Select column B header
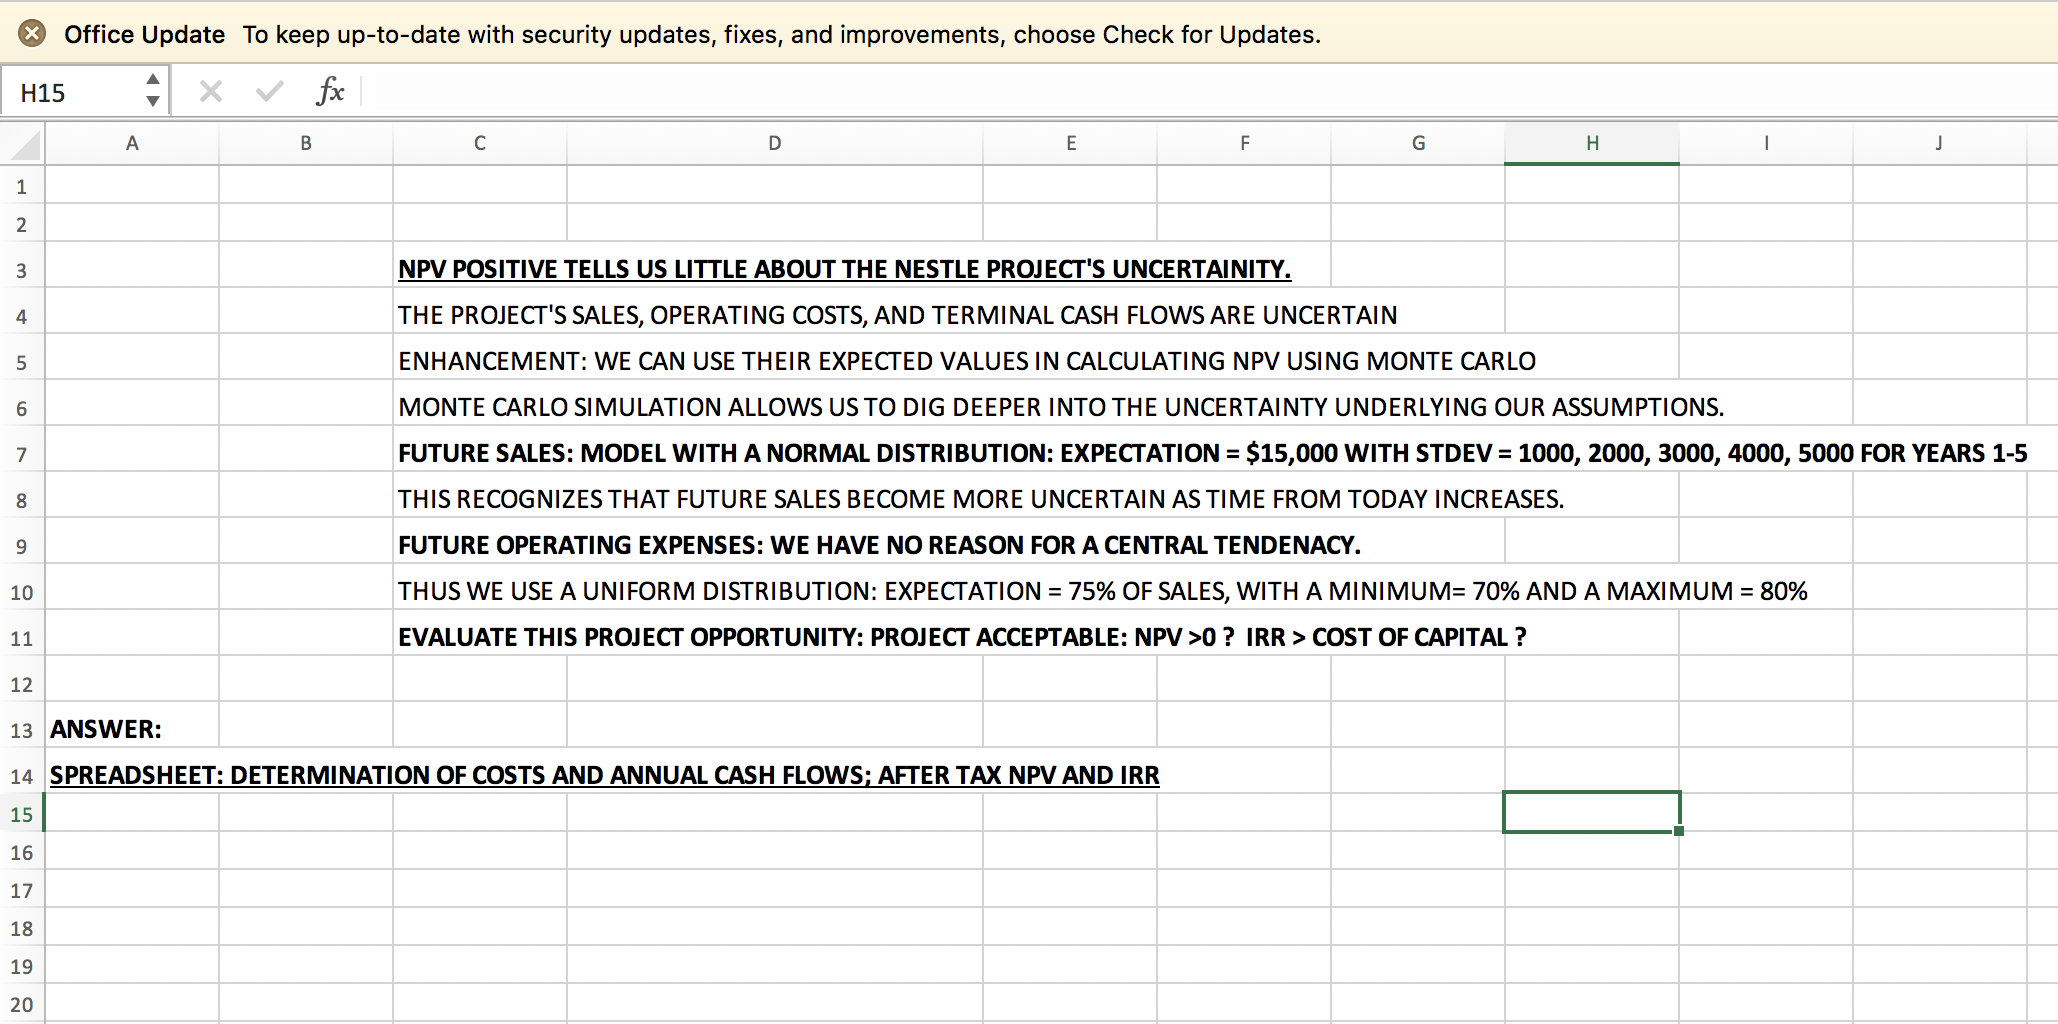2058x1024 pixels. (x=306, y=144)
